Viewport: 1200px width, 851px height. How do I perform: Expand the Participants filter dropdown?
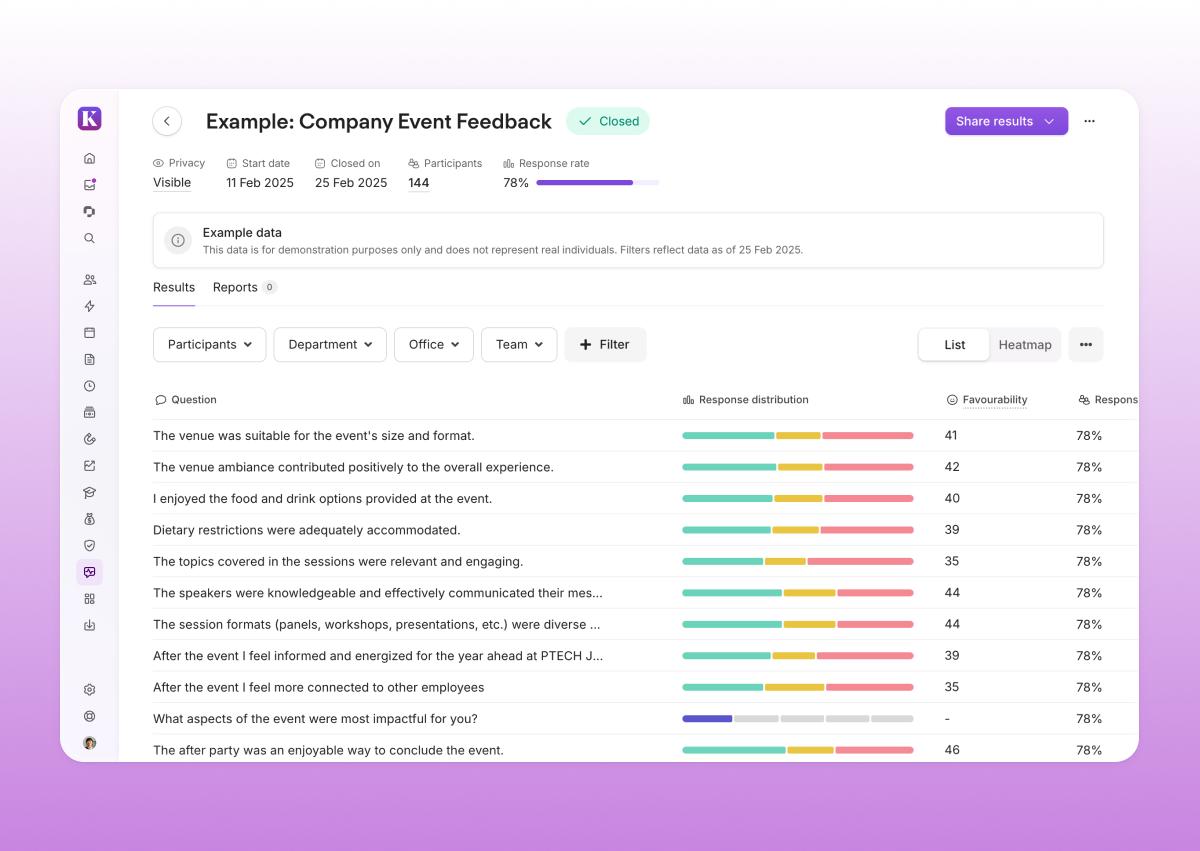point(210,344)
